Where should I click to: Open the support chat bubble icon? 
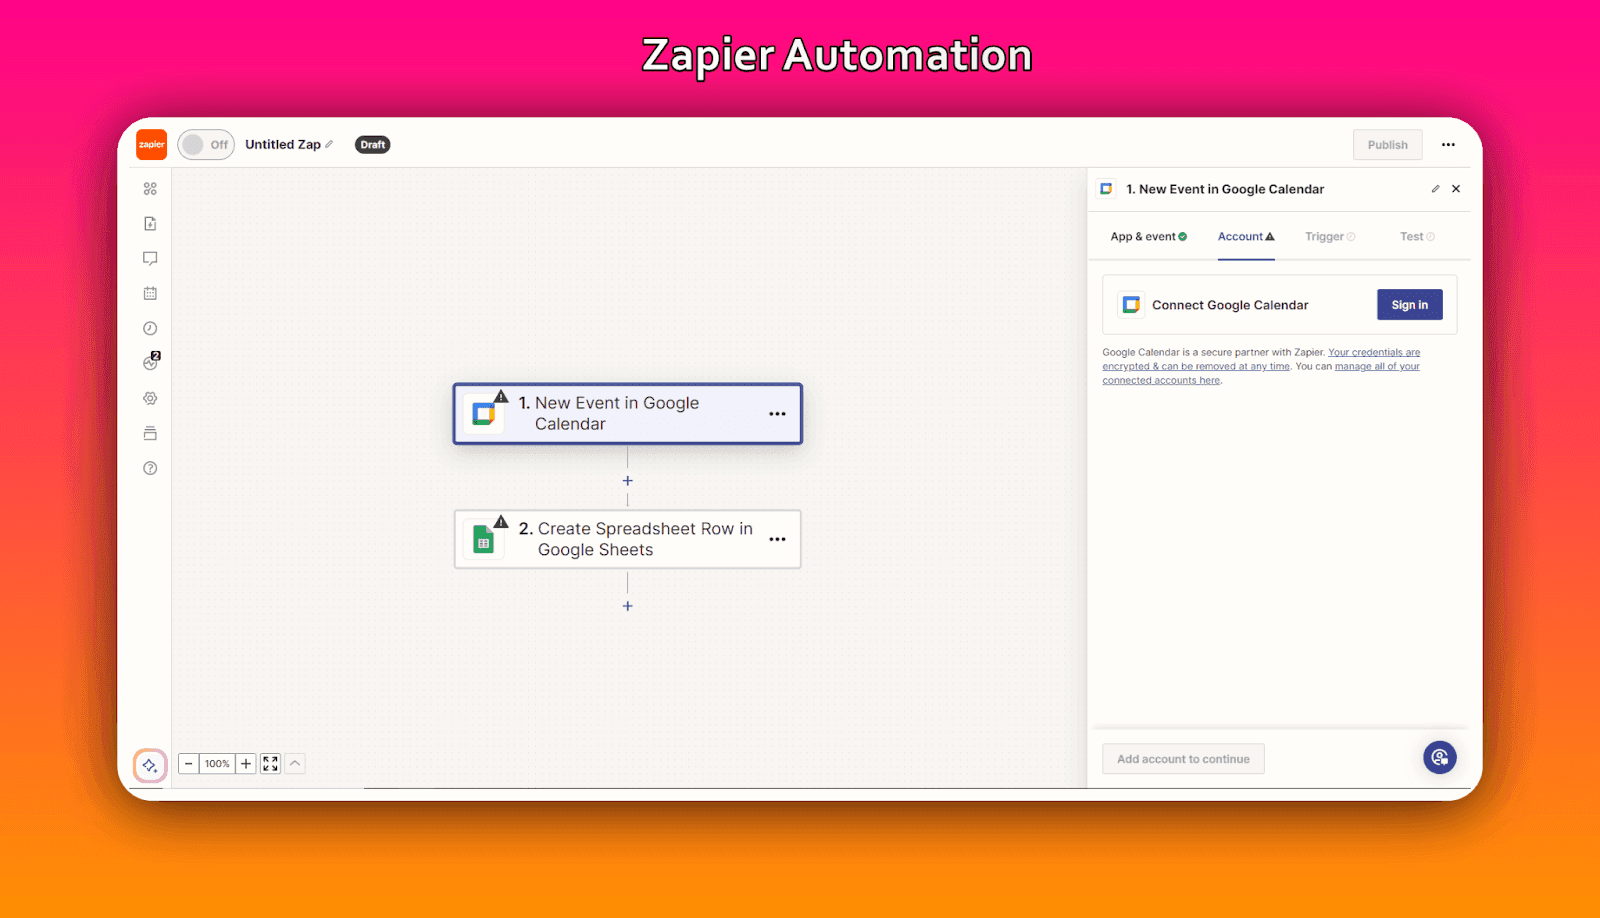1439,758
